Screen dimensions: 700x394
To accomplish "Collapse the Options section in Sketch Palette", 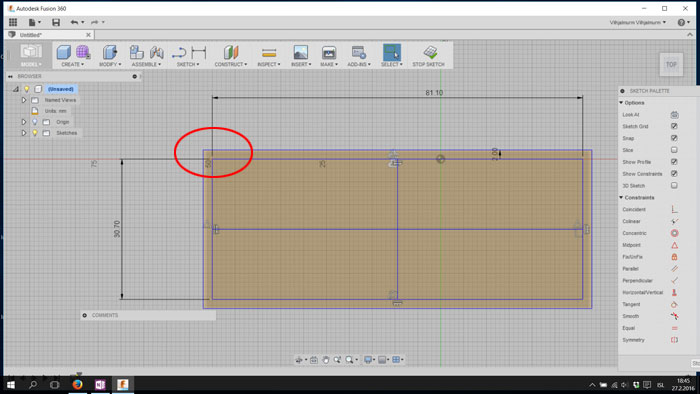I will pos(621,103).
